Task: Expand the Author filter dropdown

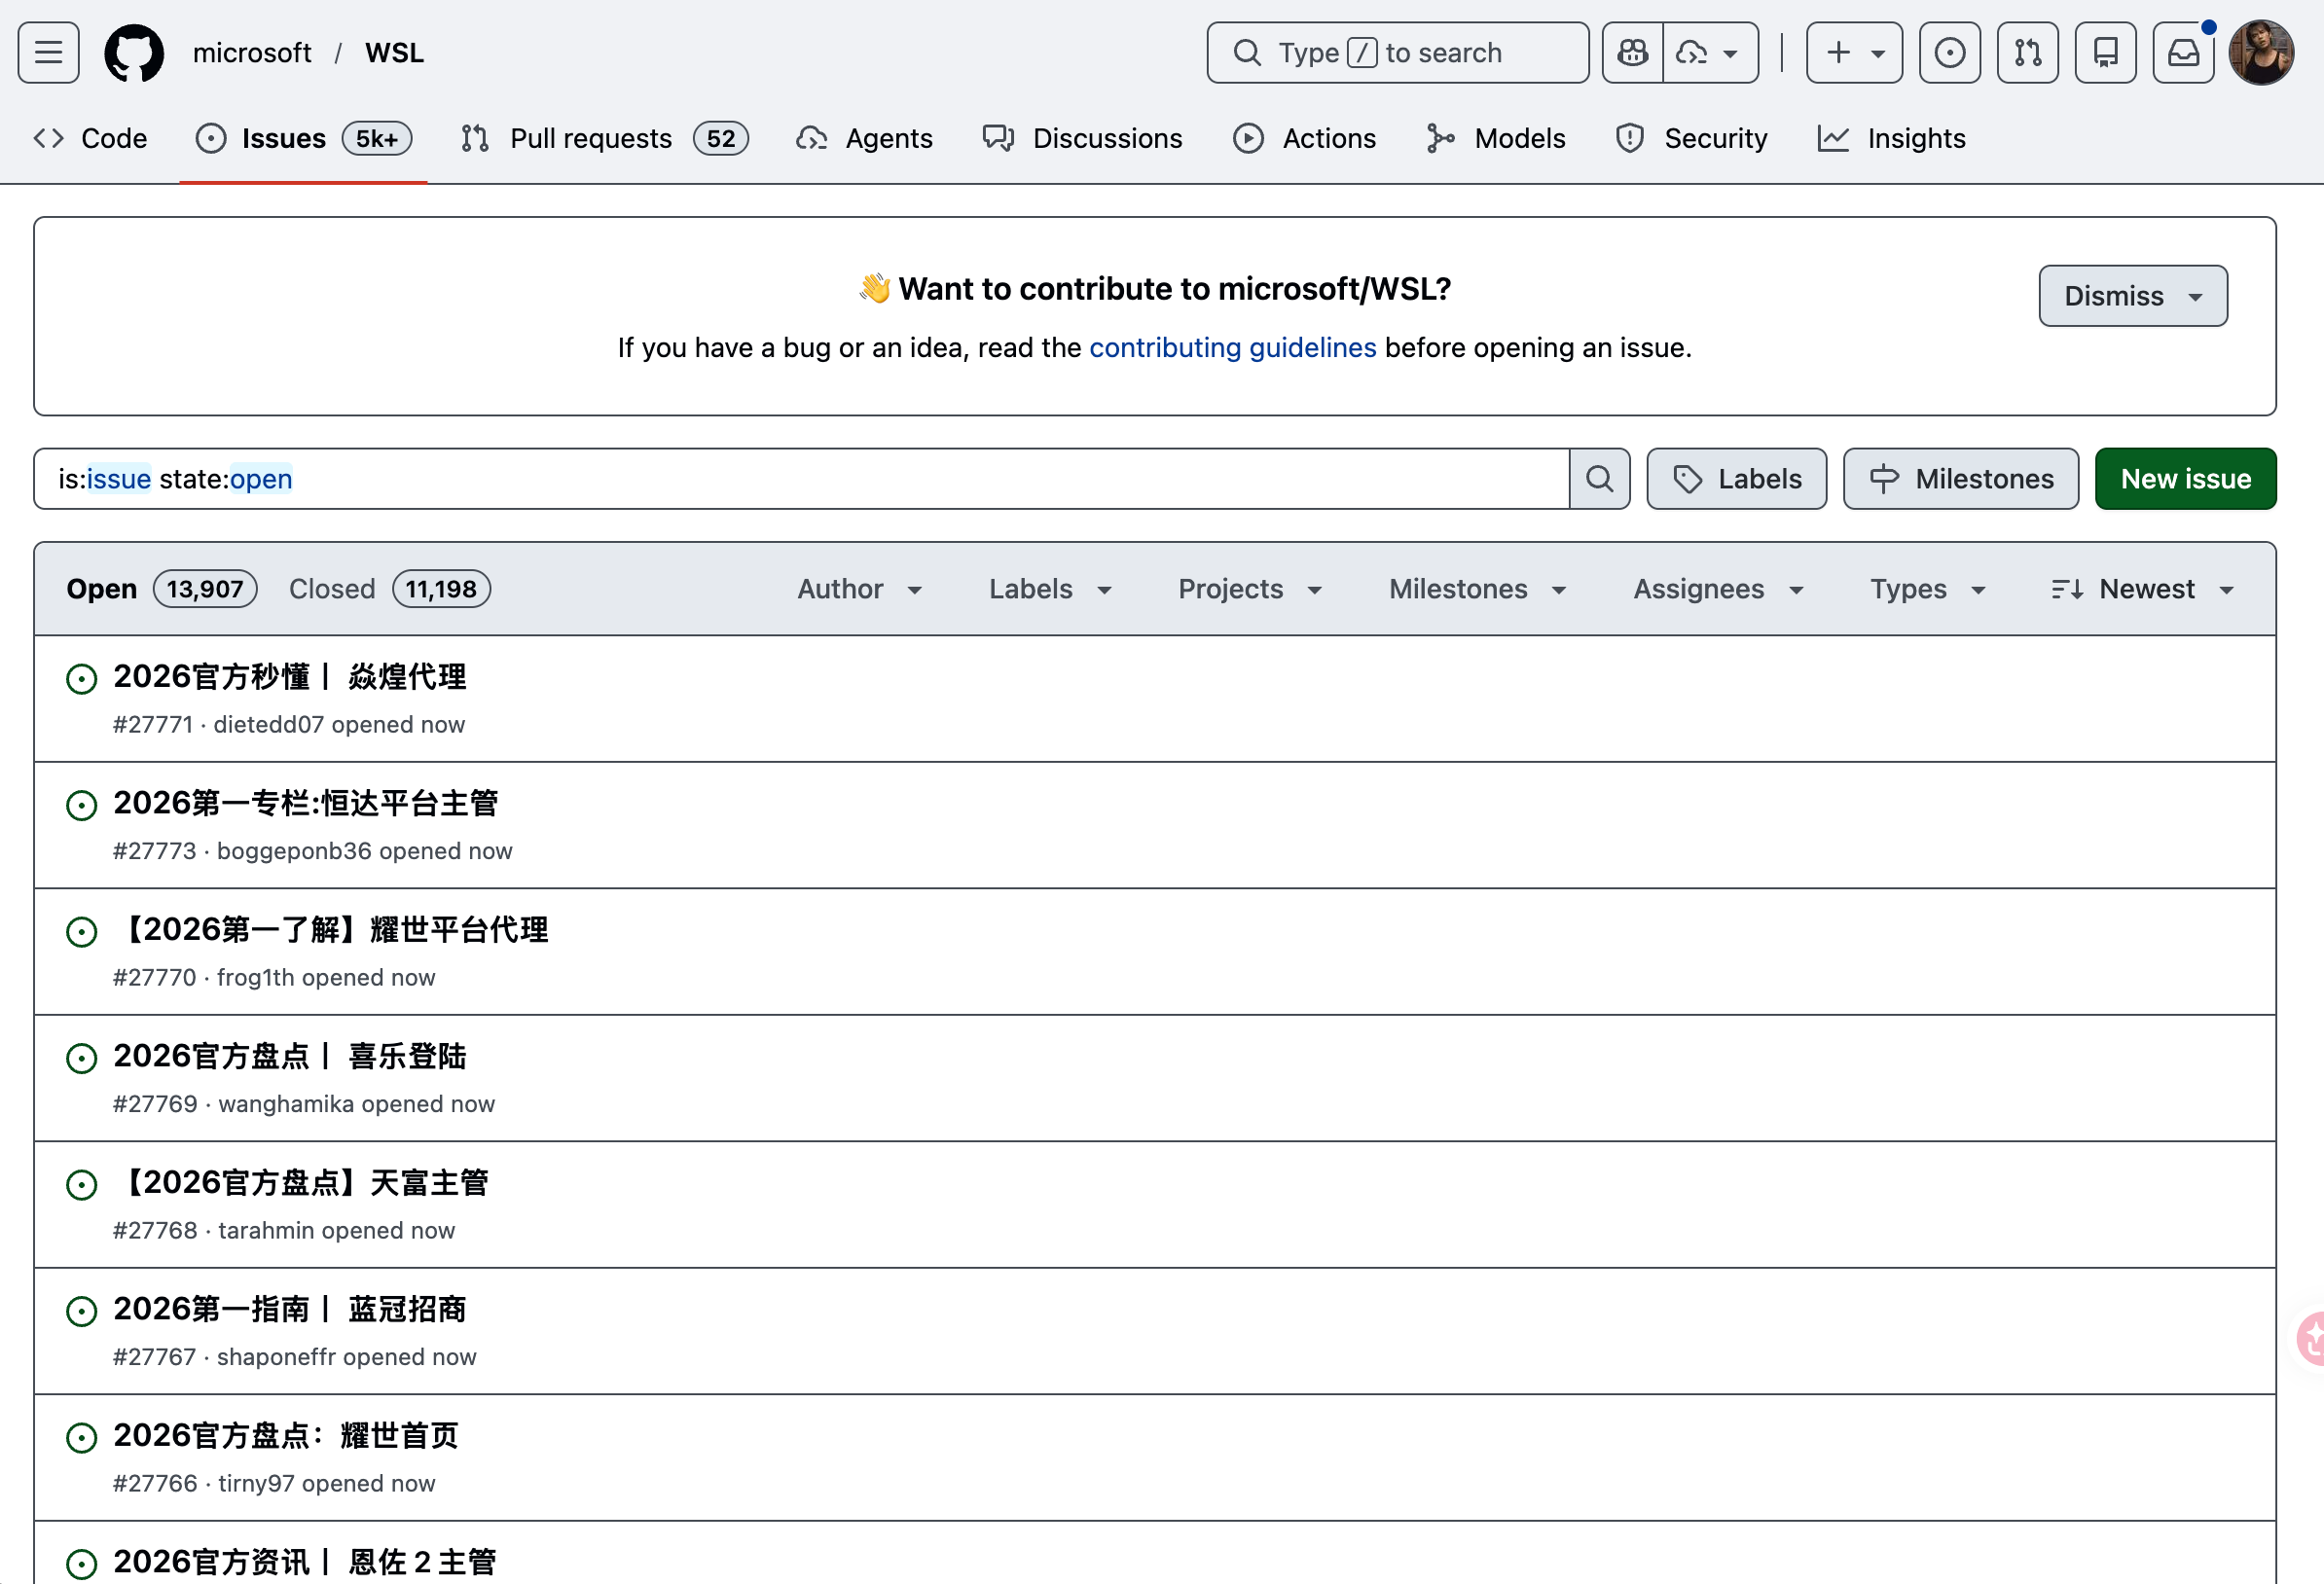Action: point(859,589)
